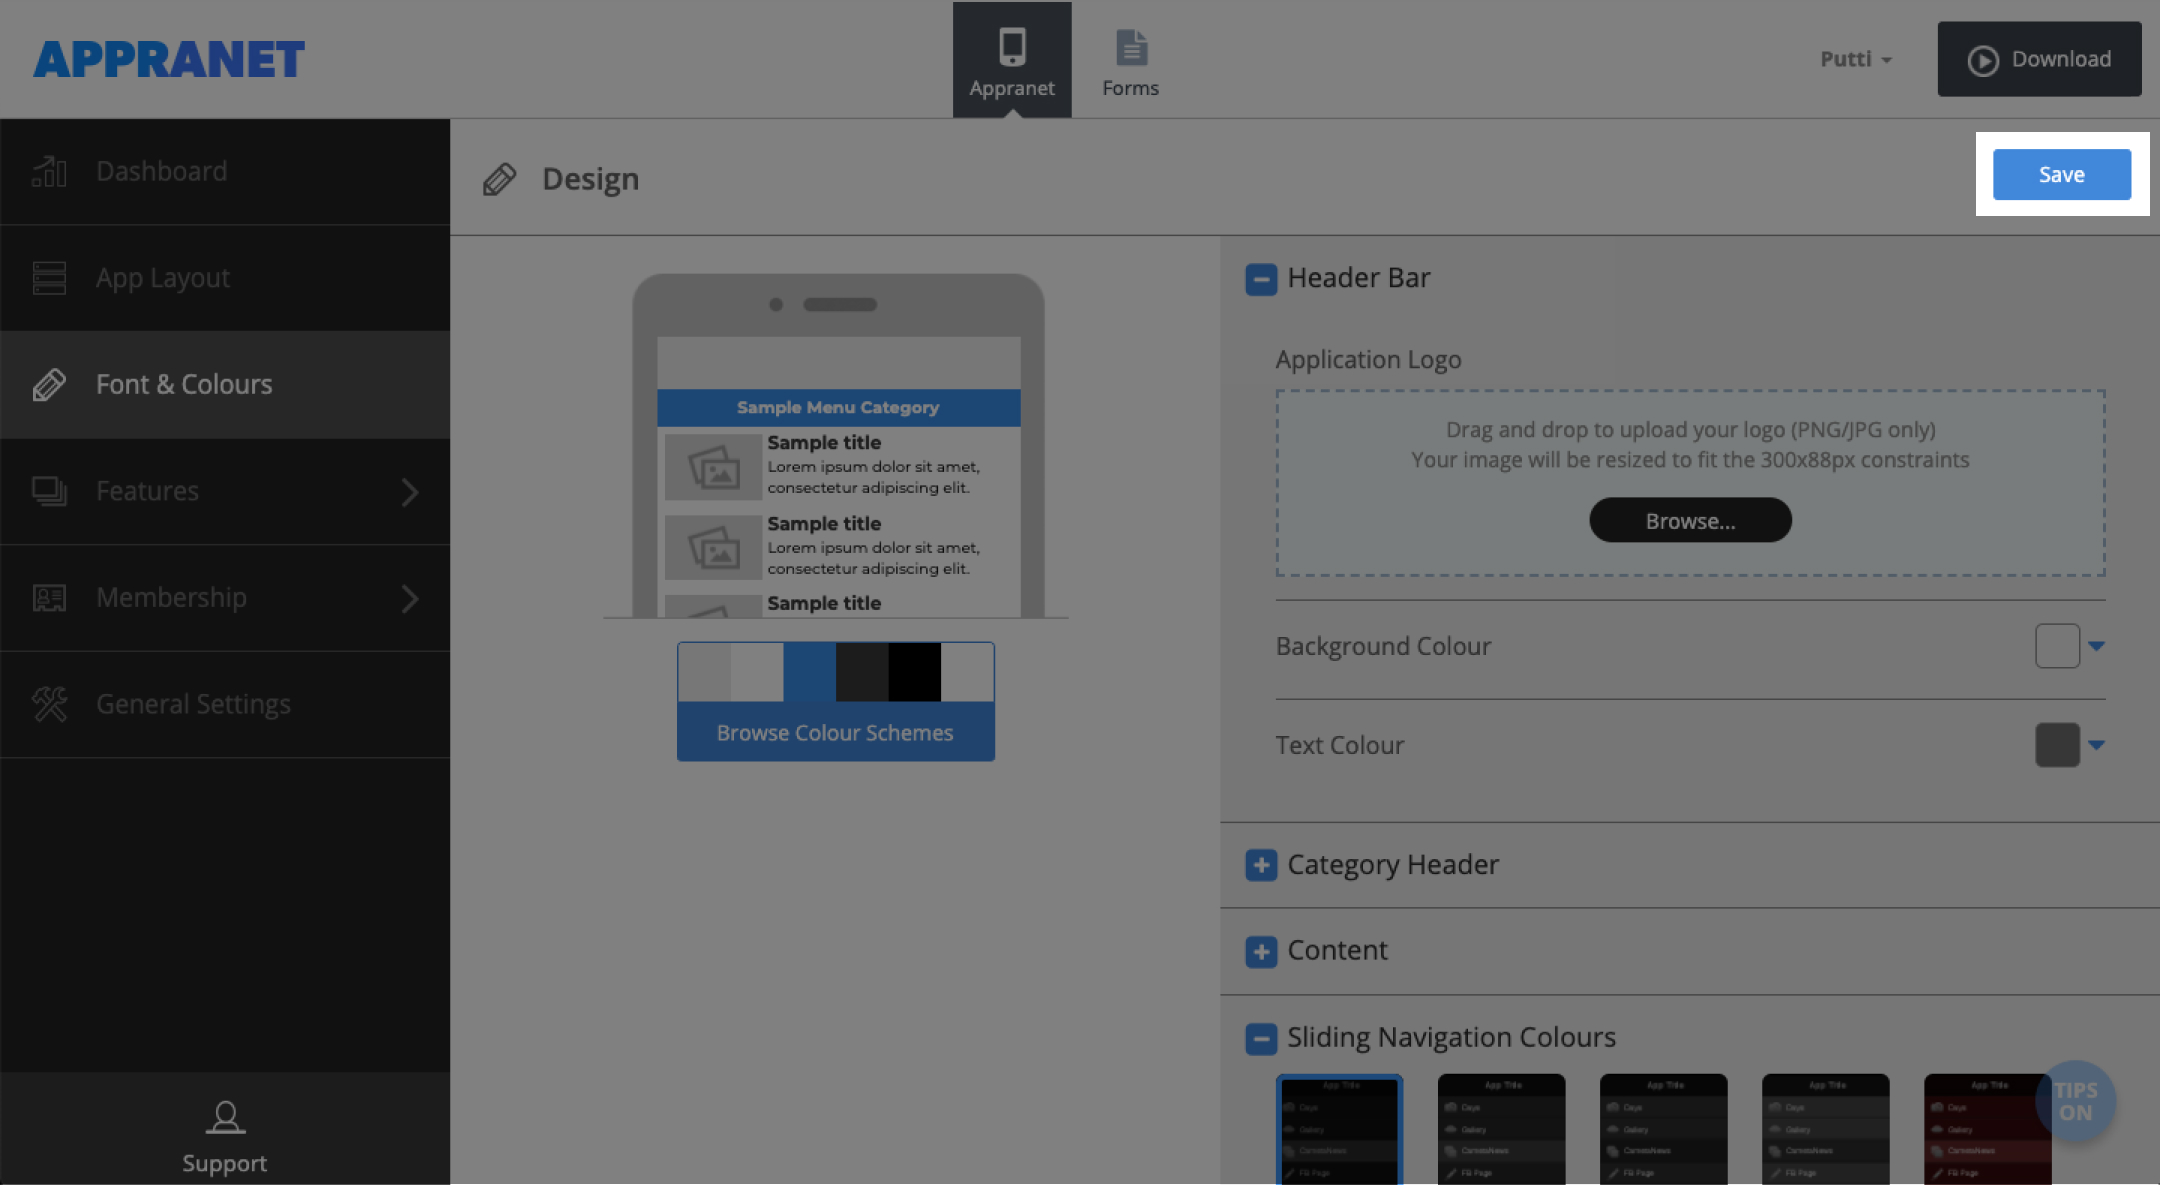The height and width of the screenshot is (1185, 2160).
Task: Click first Sample title image placeholder
Action: [713, 467]
